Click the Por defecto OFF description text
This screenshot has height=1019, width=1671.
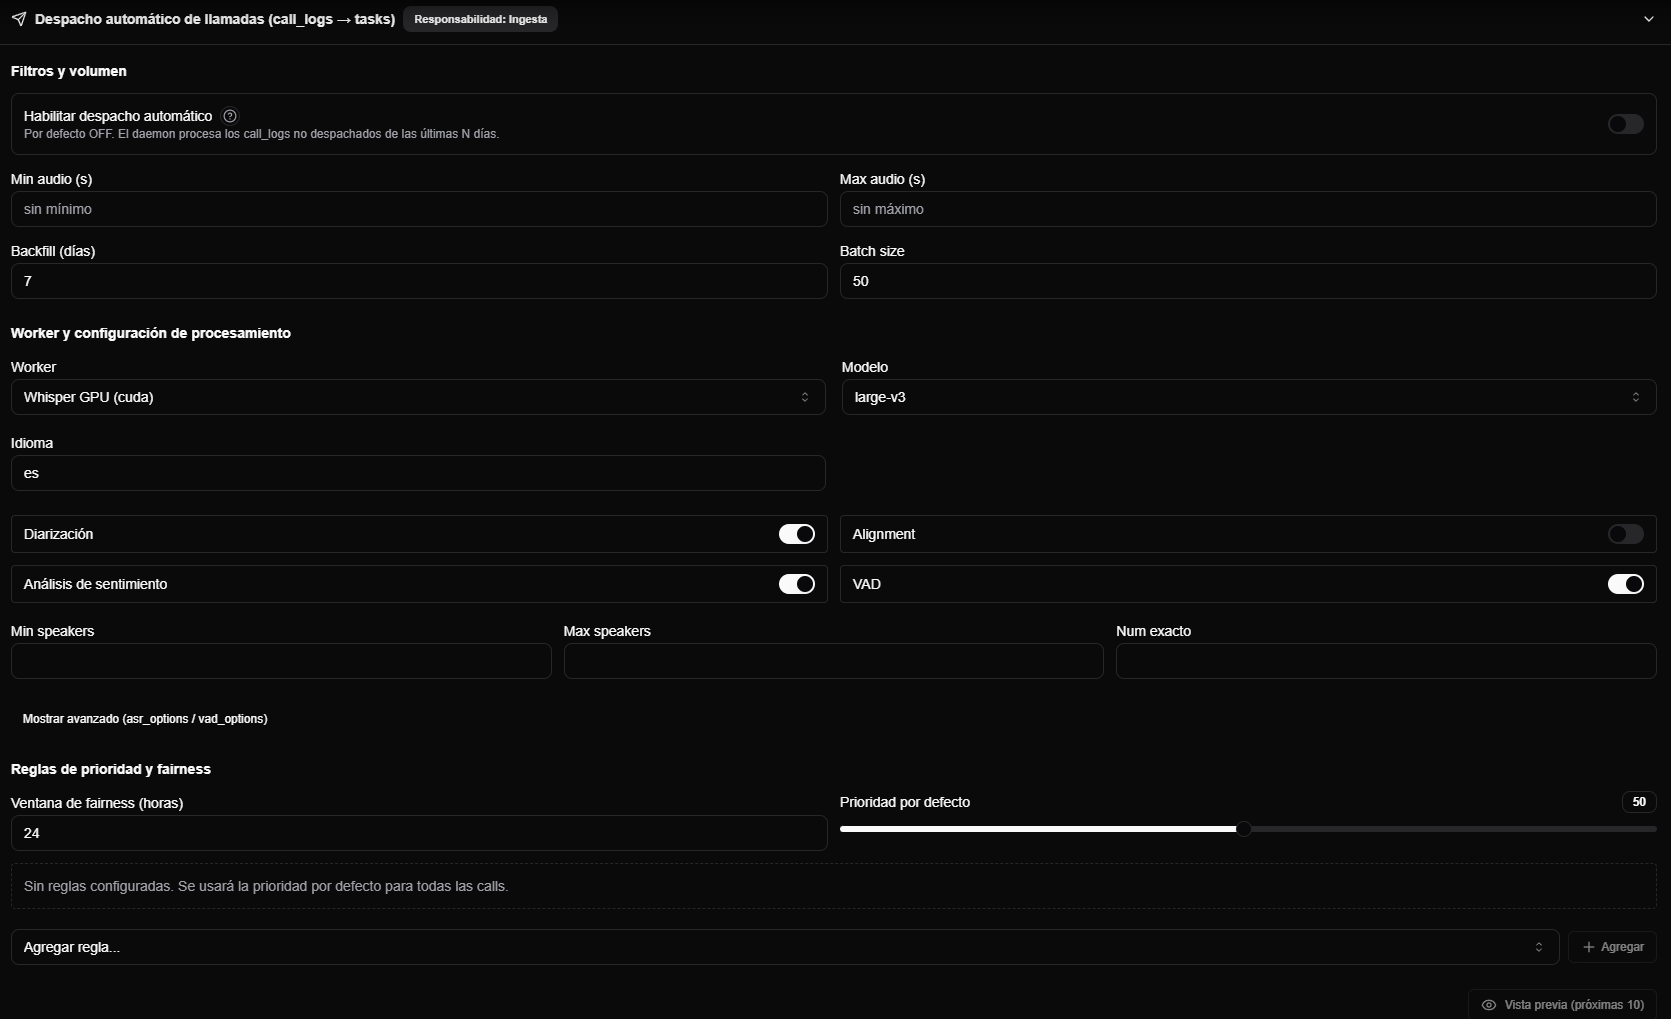(x=261, y=134)
